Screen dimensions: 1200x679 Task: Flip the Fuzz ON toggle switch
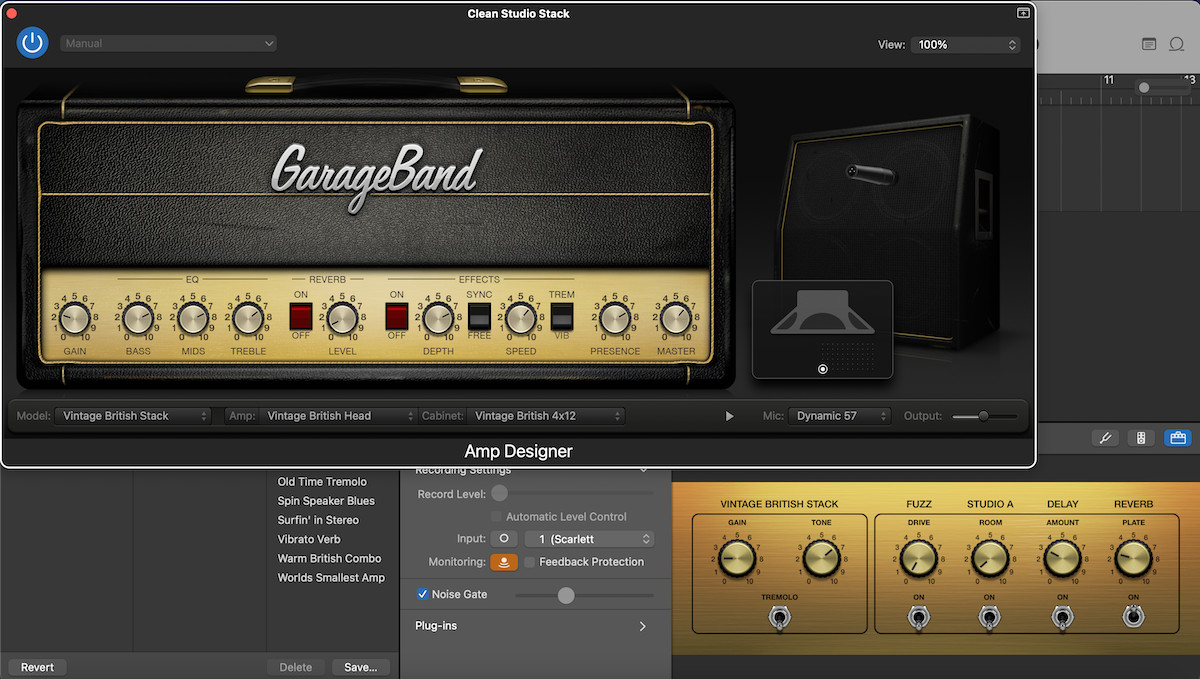coord(918,618)
